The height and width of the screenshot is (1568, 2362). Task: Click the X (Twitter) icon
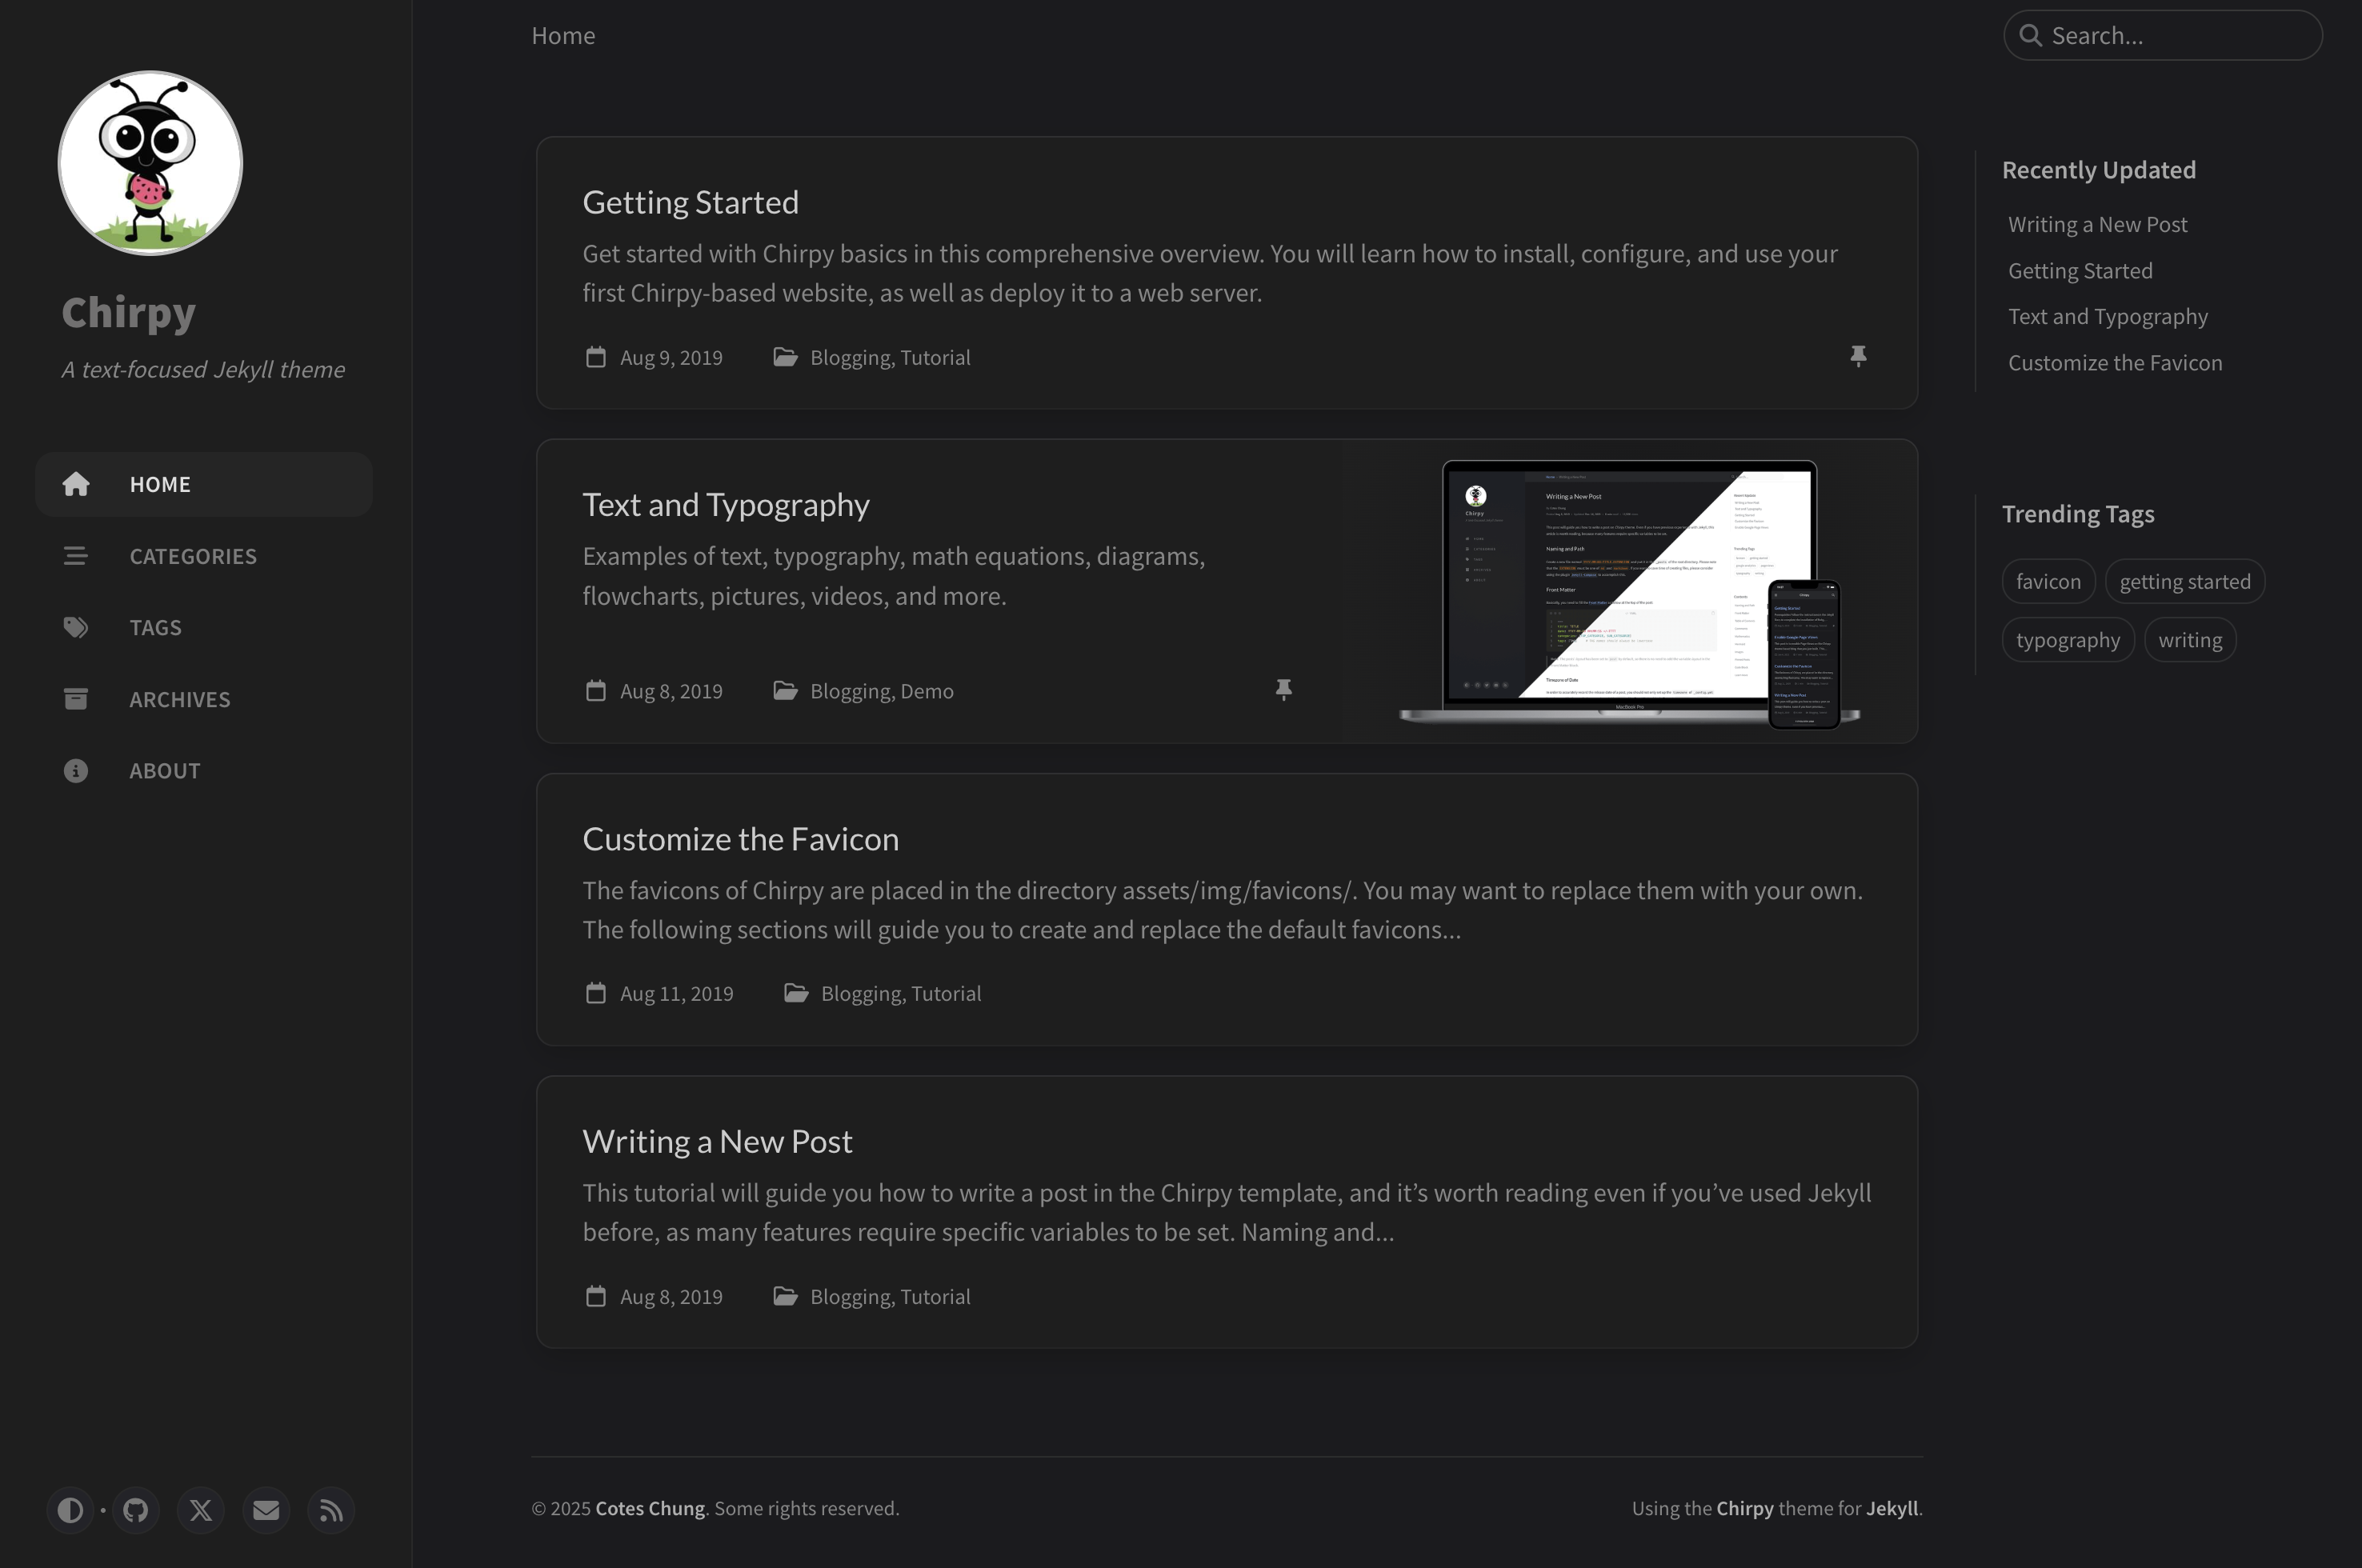200,1510
